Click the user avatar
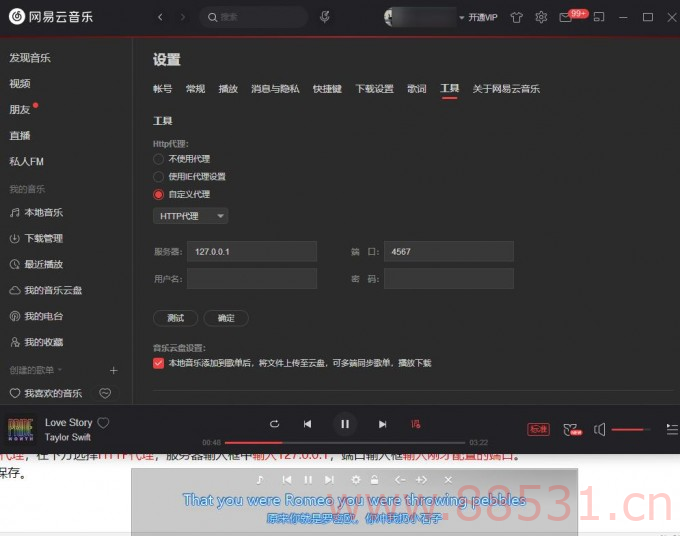 [x=389, y=17]
